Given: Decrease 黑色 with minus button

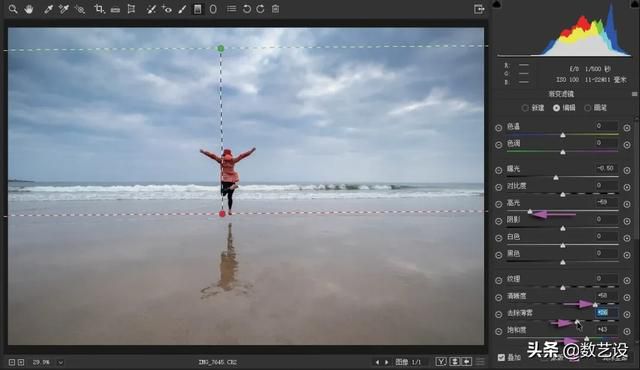Looking at the screenshot, I should pyautogui.click(x=498, y=255).
